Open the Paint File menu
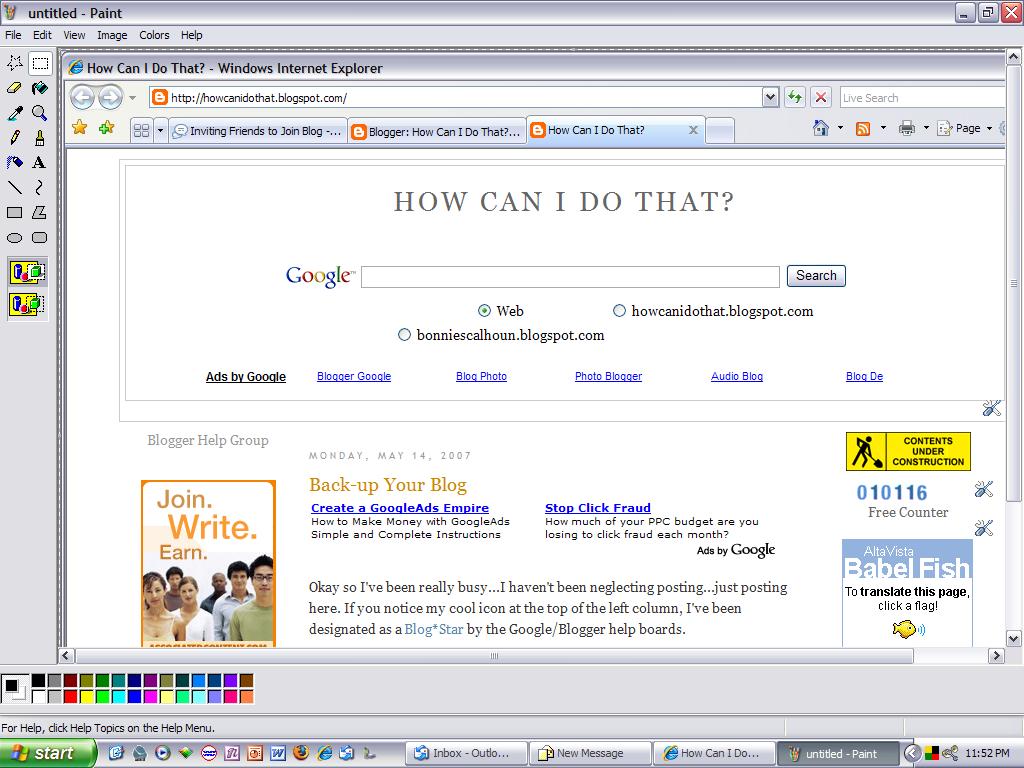This screenshot has height=768, width=1024. click(x=13, y=35)
